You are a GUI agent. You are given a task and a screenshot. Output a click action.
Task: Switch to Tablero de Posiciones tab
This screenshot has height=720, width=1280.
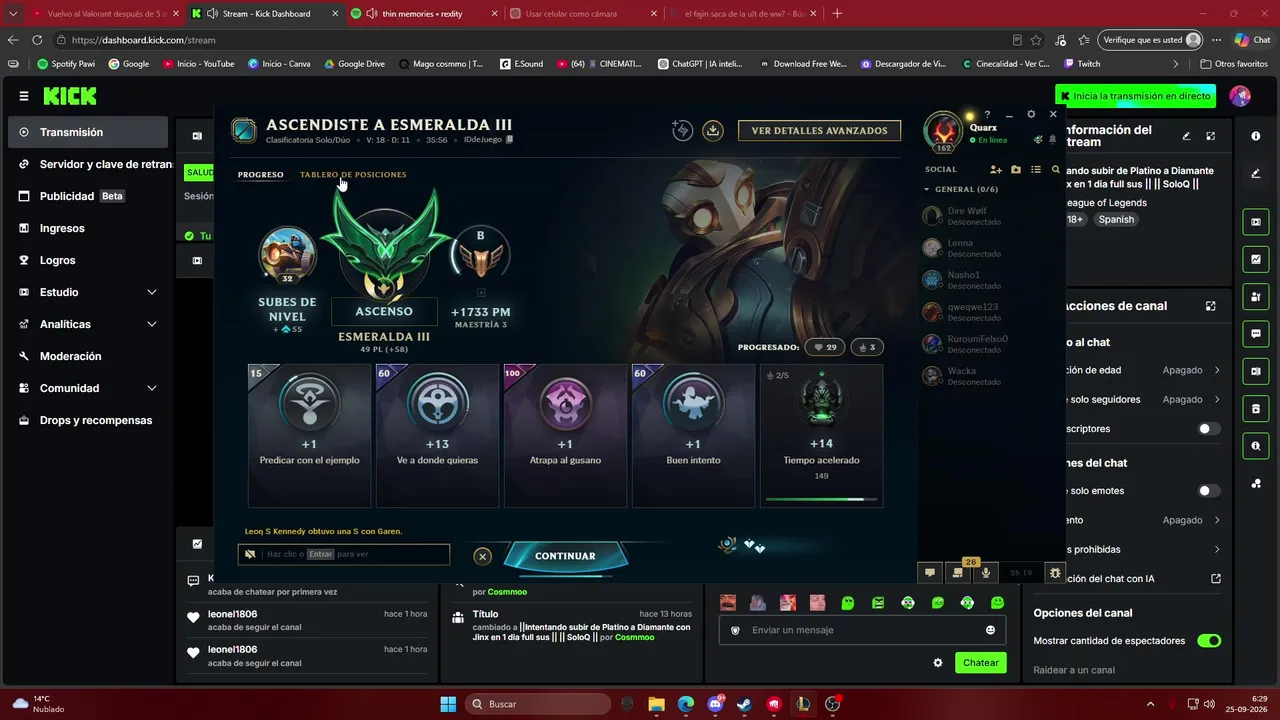353,175
